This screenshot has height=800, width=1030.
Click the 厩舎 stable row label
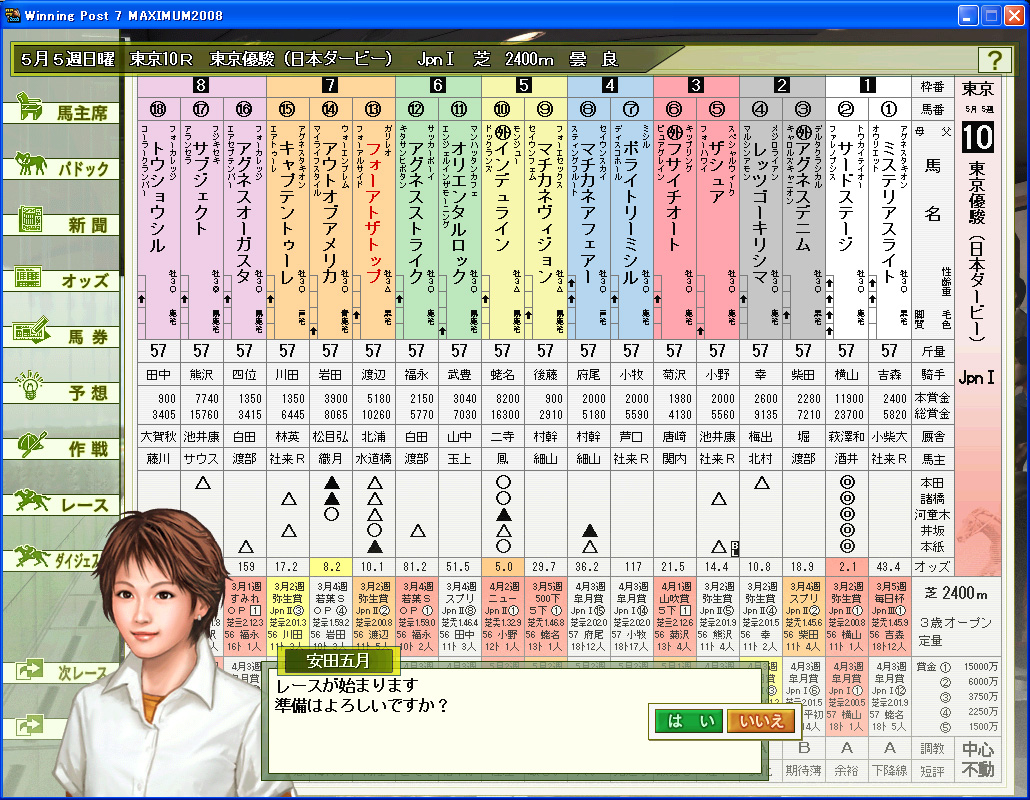click(932, 436)
